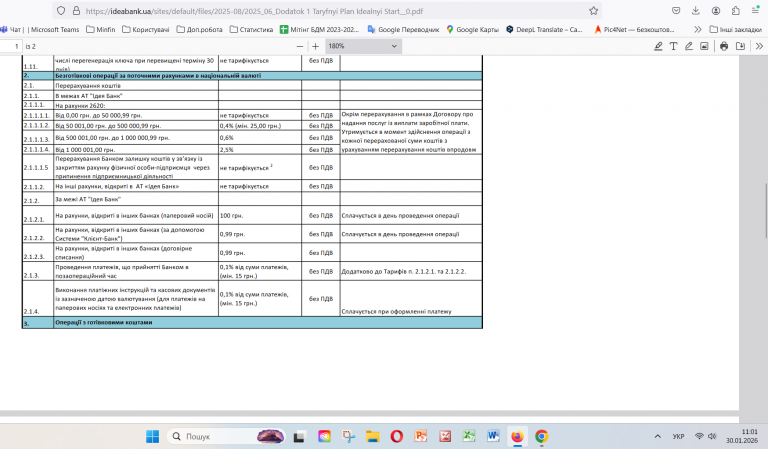
Task: Switch to Firefox taskbar icon
Action: [x=517, y=436]
